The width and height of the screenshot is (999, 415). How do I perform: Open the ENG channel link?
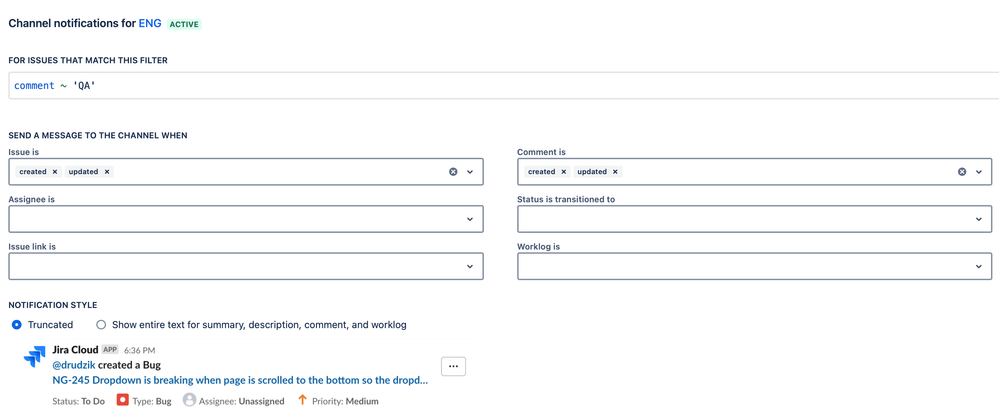pos(150,24)
